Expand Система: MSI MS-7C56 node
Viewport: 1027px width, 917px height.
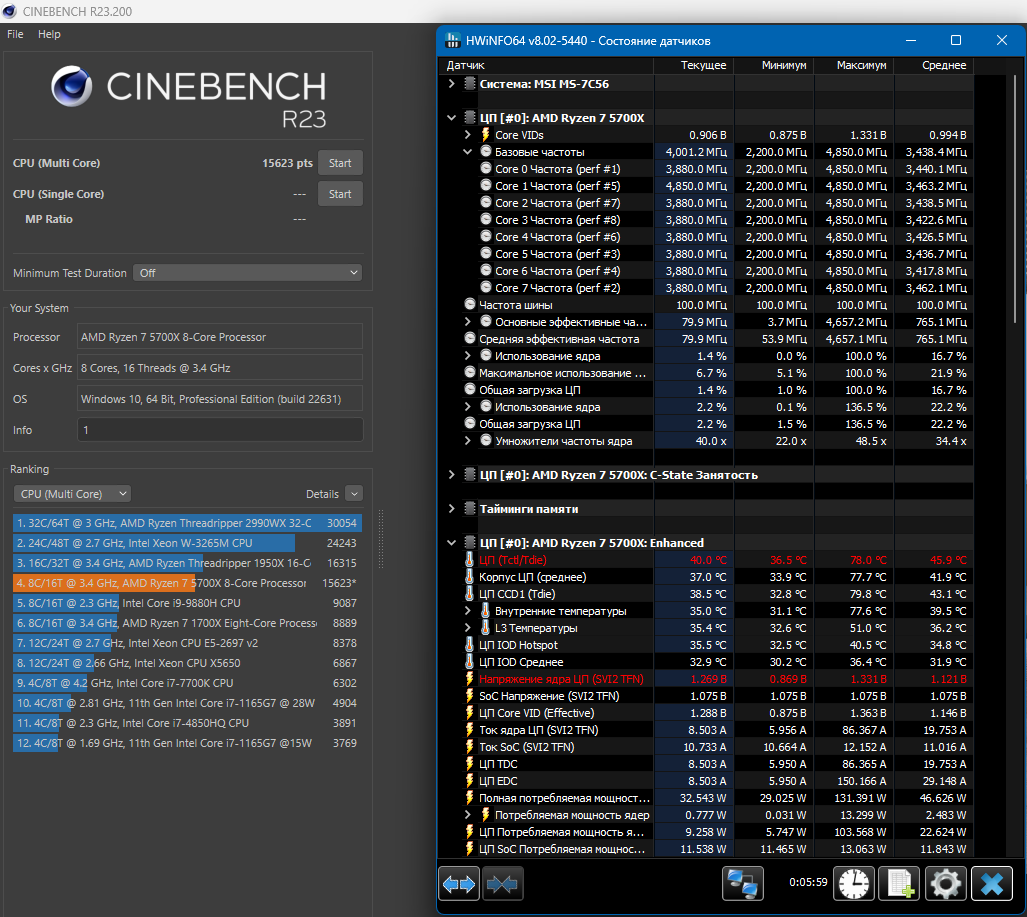point(451,84)
